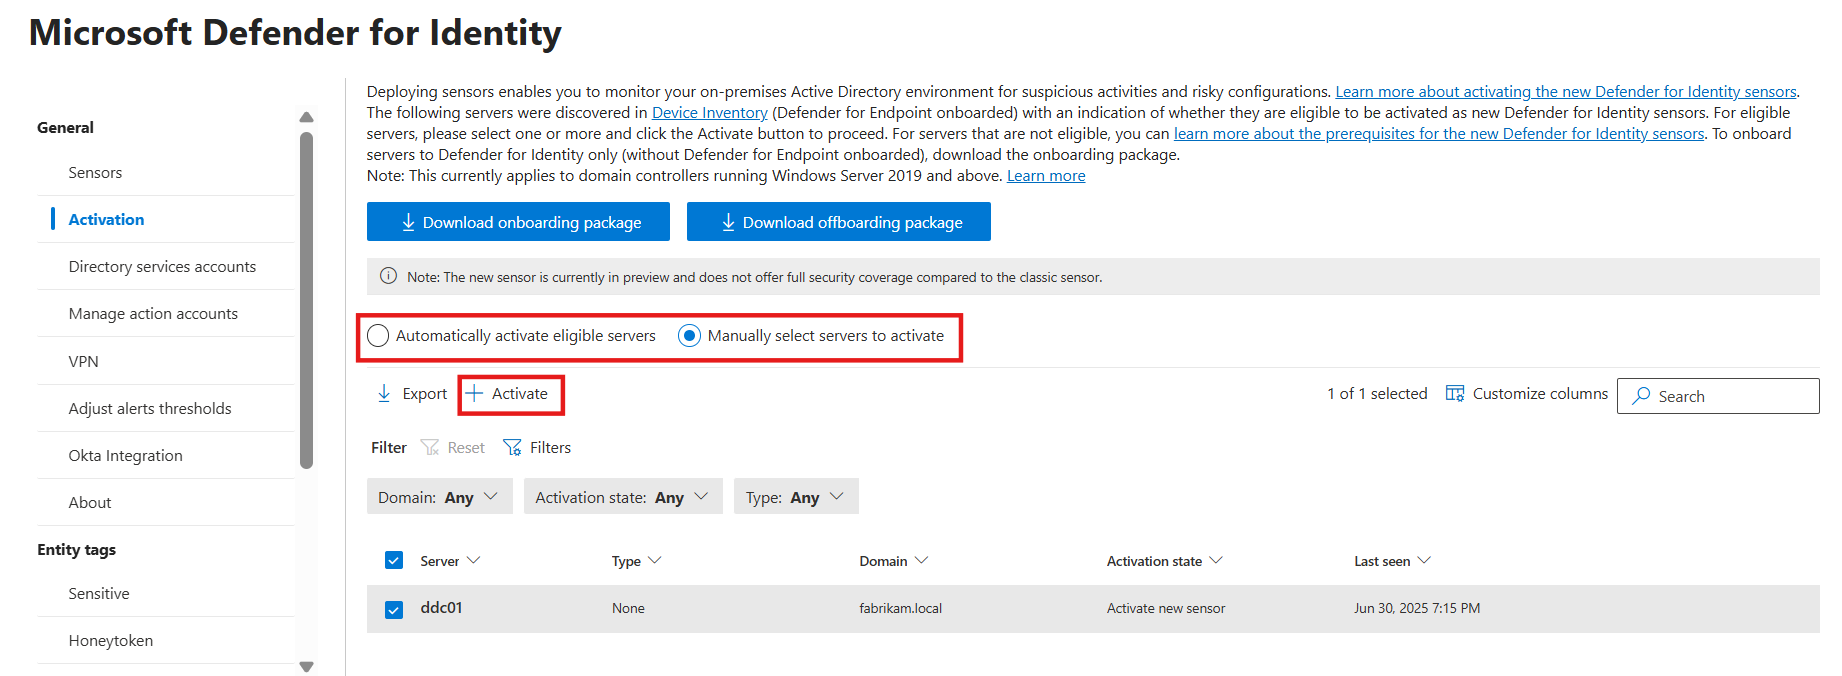Image resolution: width=1842 pixels, height=676 pixels.
Task: Click the Activate button text
Action: [520, 394]
